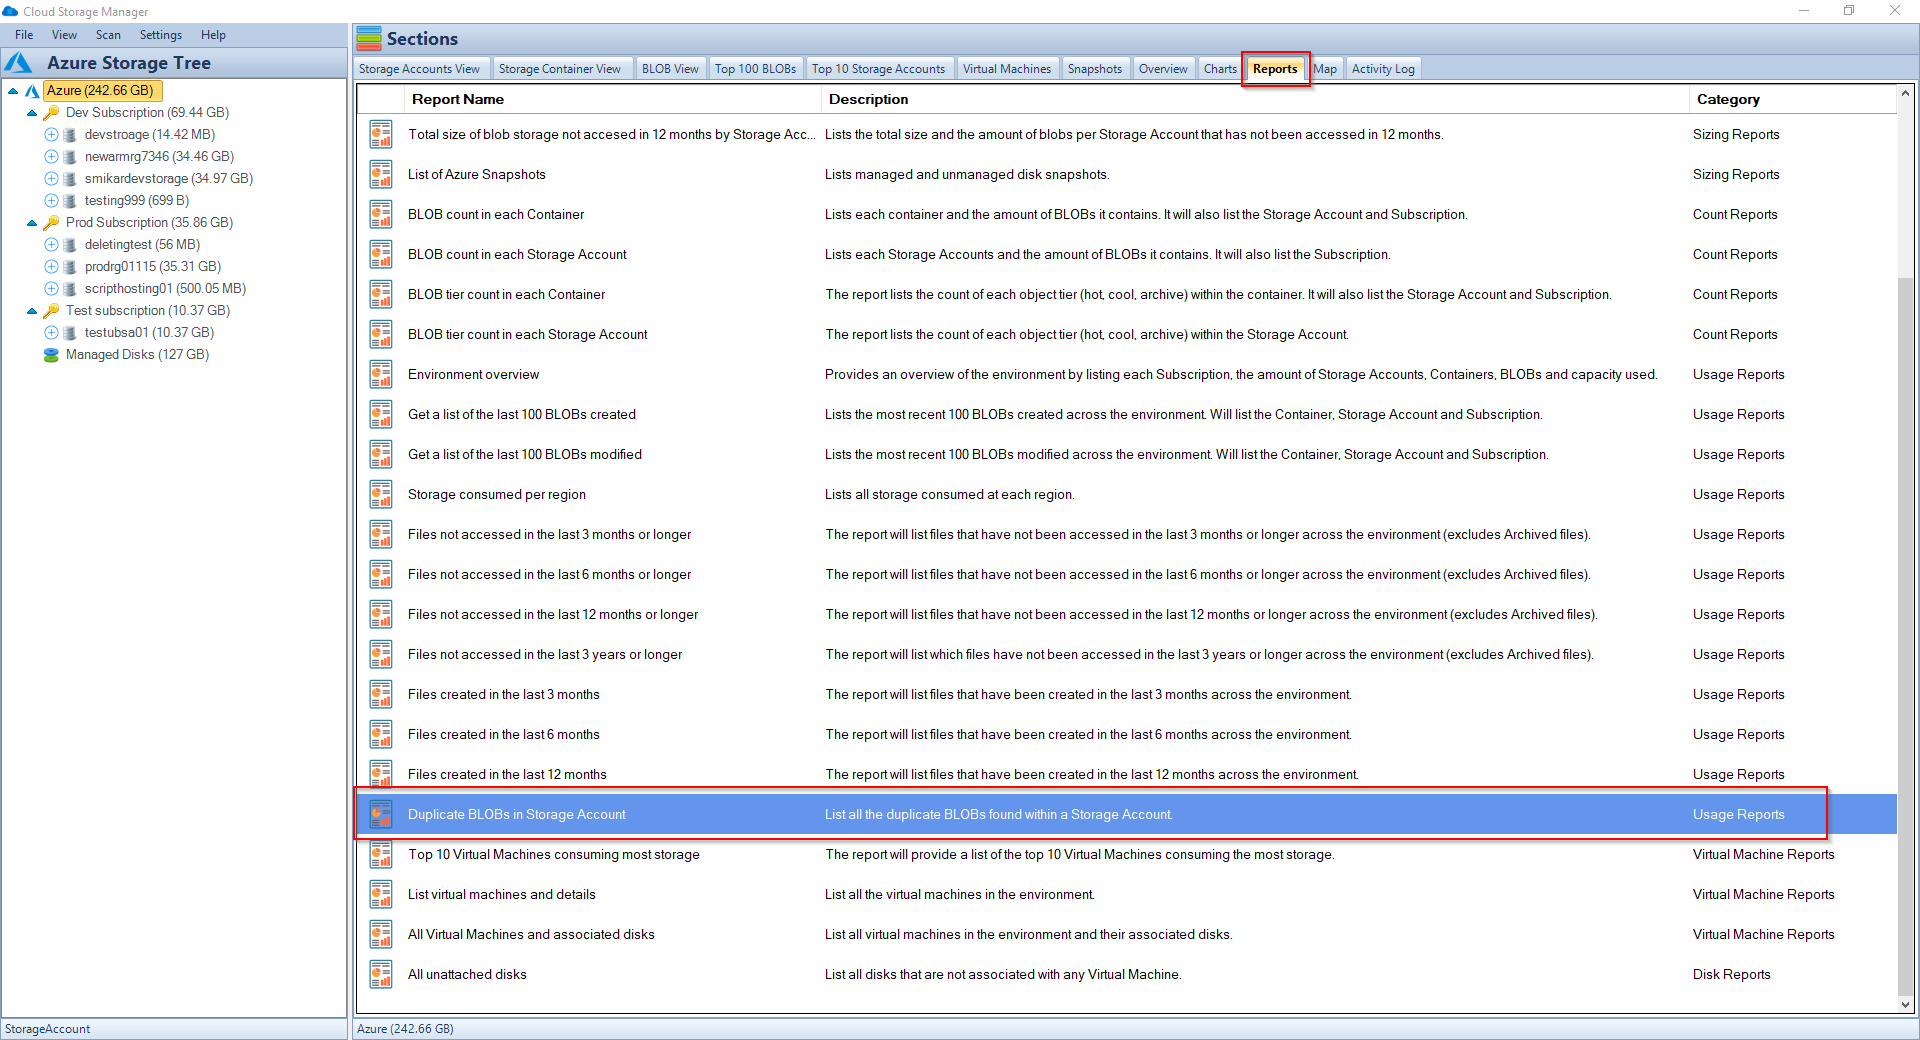Switch to the Charts tab
1920x1040 pixels.
coord(1220,69)
